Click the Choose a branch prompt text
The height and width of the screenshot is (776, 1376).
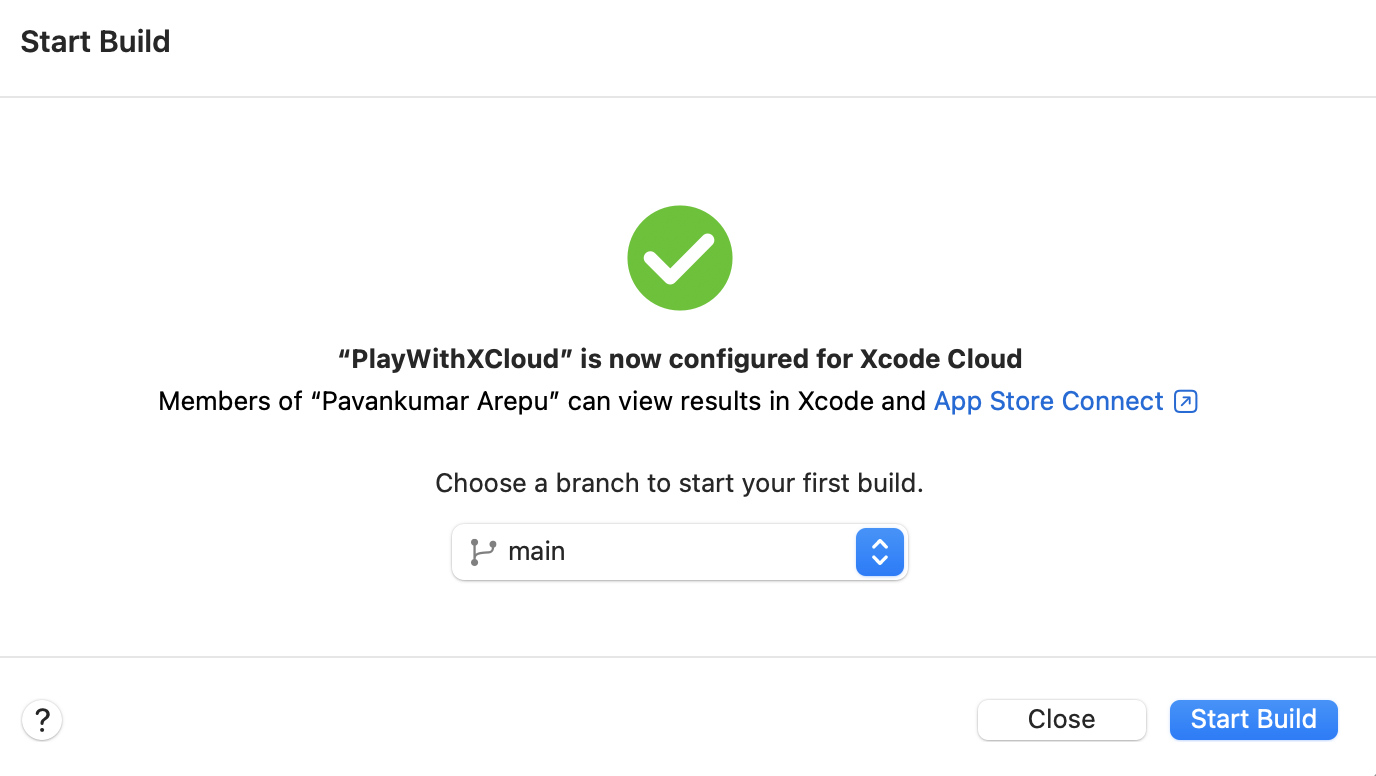679,483
